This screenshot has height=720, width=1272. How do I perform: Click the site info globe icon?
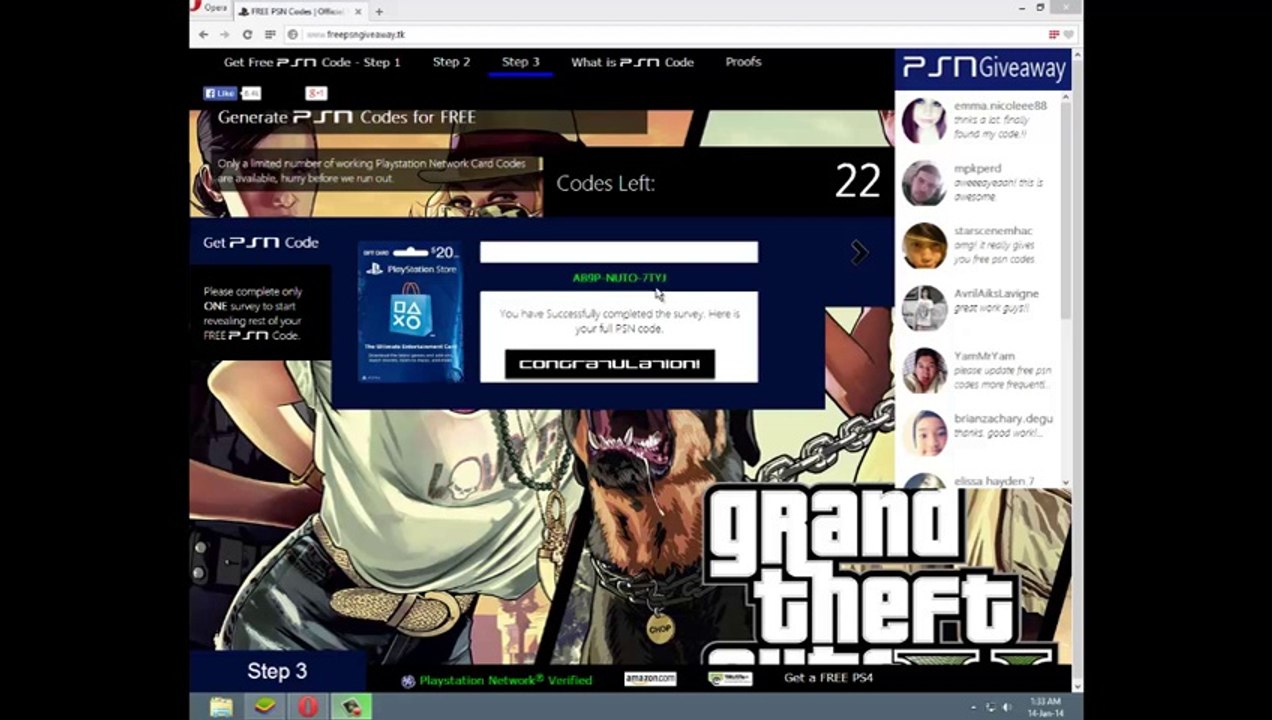pyautogui.click(x=293, y=34)
